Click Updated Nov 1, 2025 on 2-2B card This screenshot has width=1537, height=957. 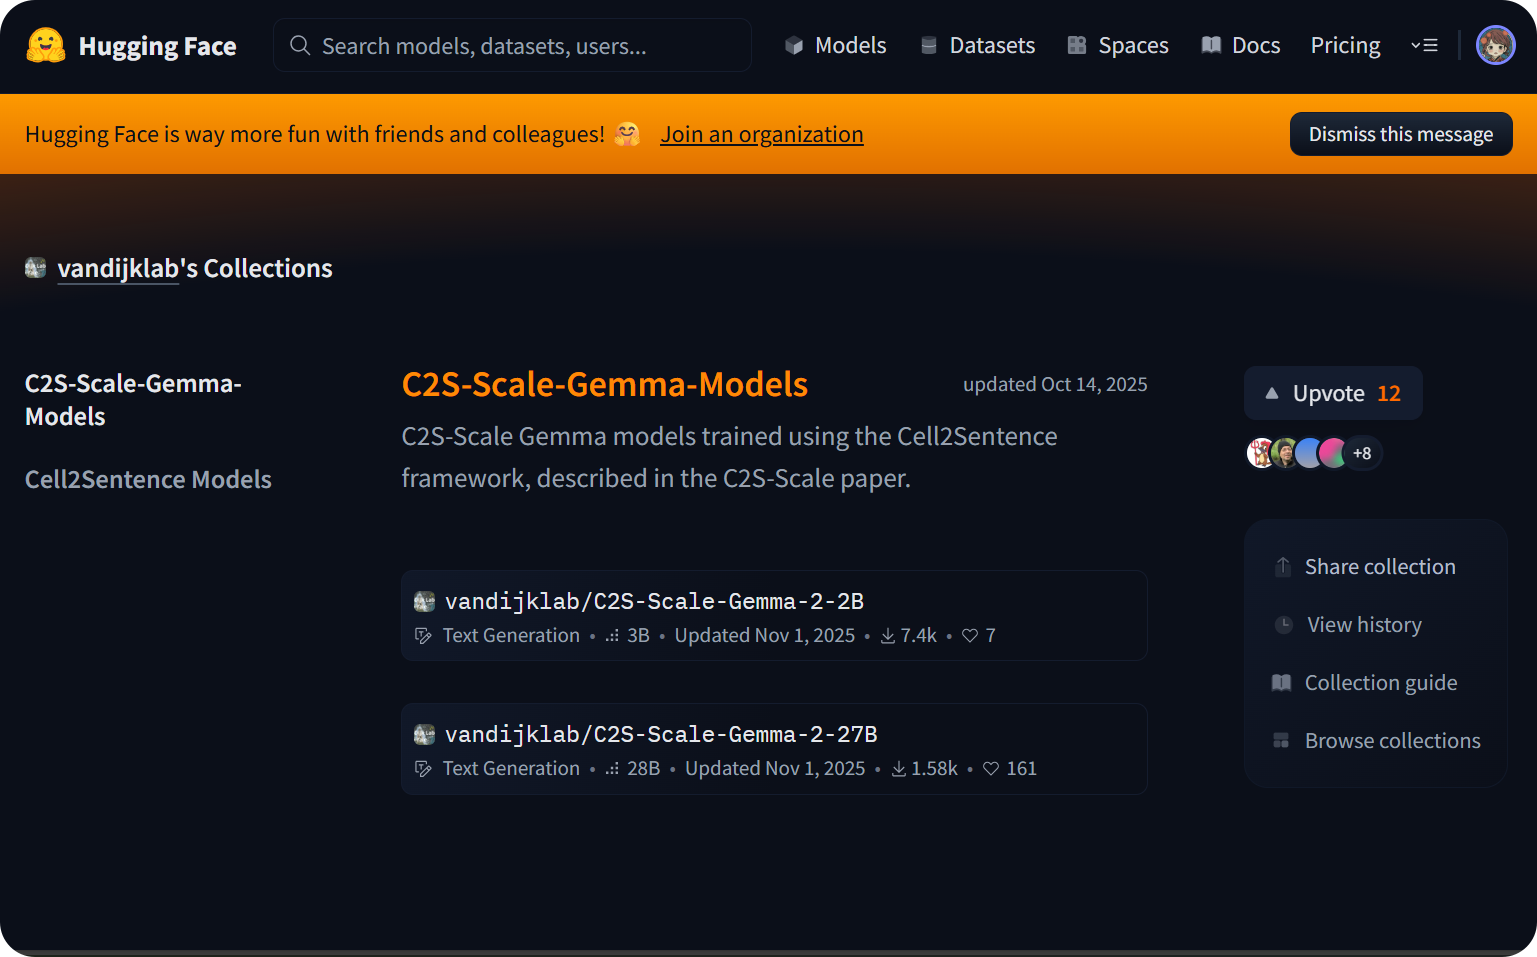[765, 635]
